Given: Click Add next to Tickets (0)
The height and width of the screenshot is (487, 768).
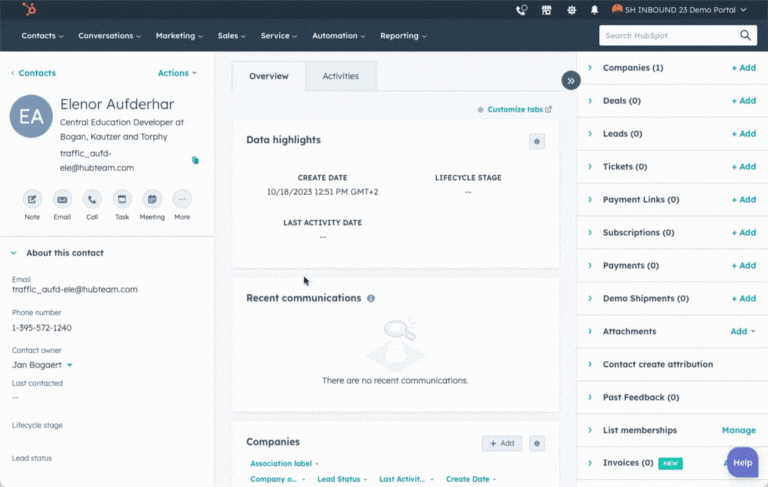Looking at the screenshot, I should 744,167.
